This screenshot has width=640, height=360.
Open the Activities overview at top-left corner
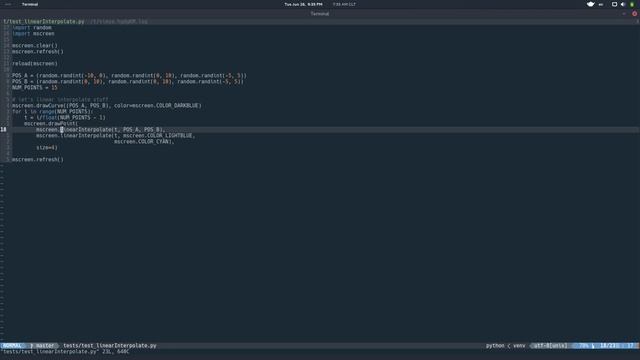7,4
